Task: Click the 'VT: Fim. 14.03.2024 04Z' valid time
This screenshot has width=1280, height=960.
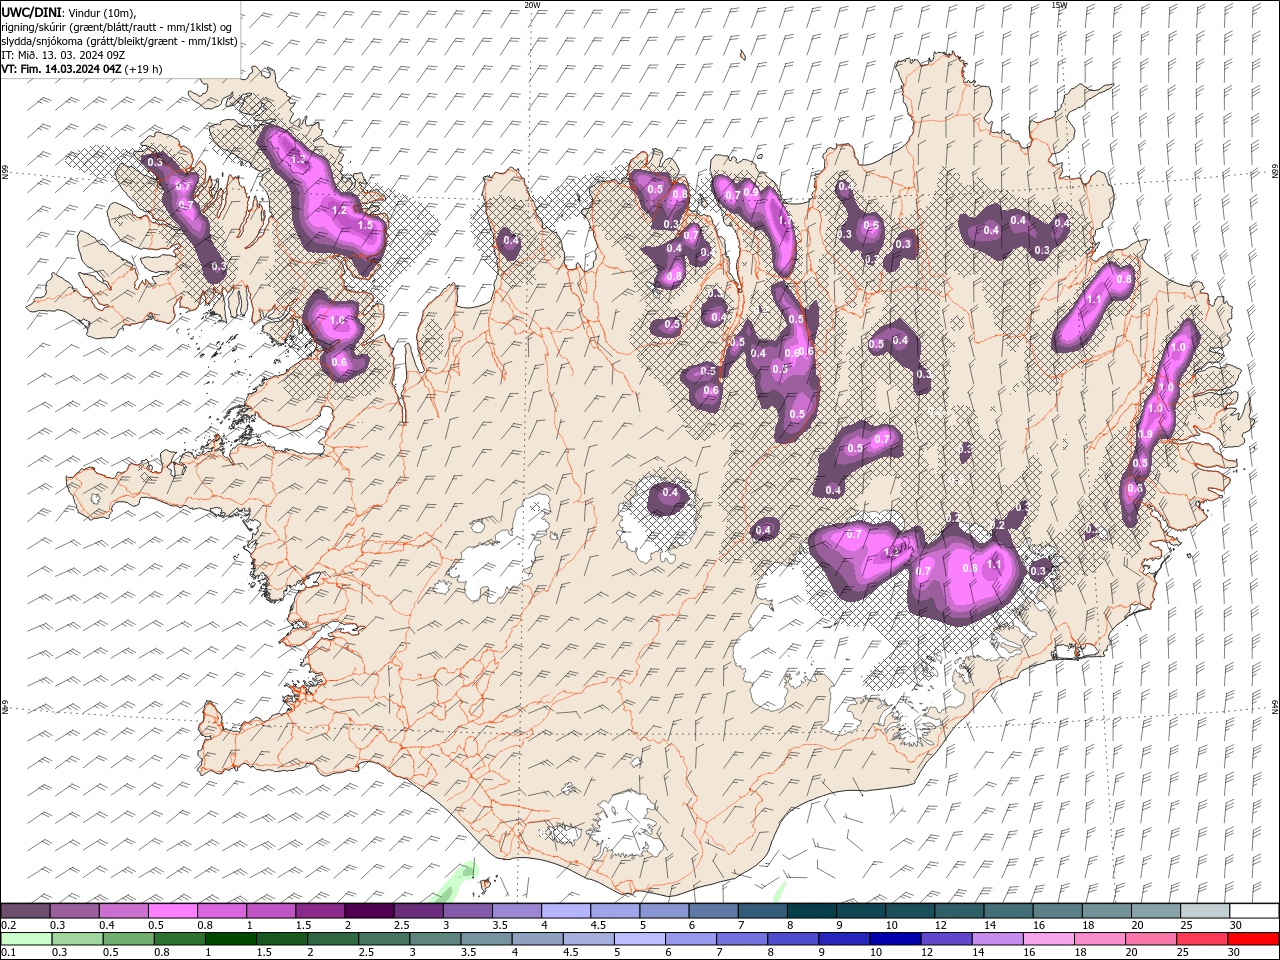Action: pos(61,69)
